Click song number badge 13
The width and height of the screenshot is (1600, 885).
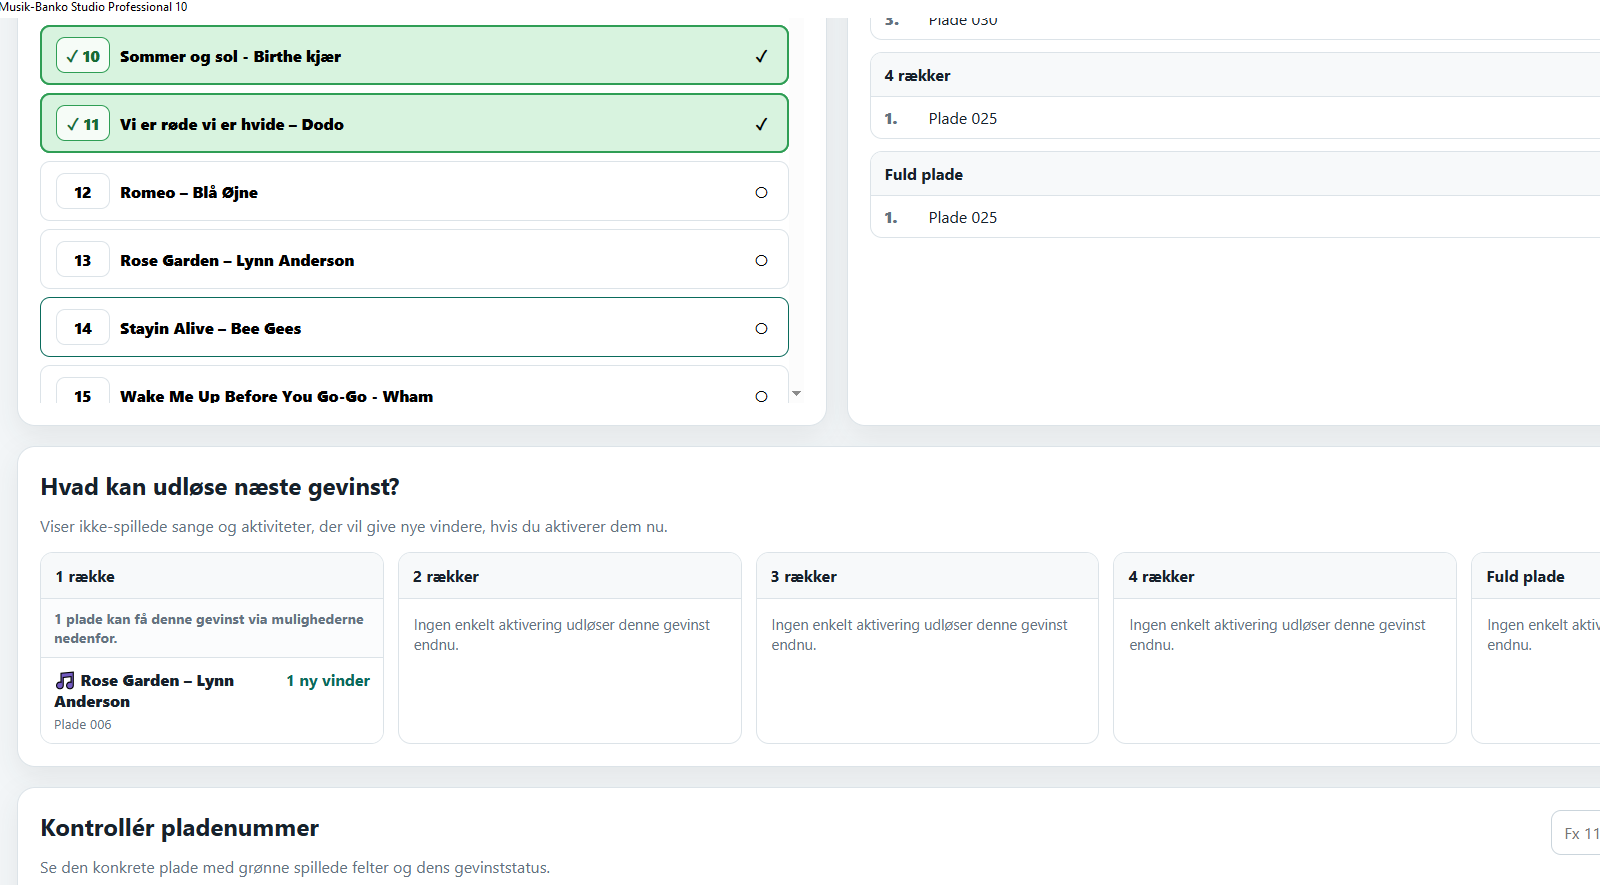point(83,260)
